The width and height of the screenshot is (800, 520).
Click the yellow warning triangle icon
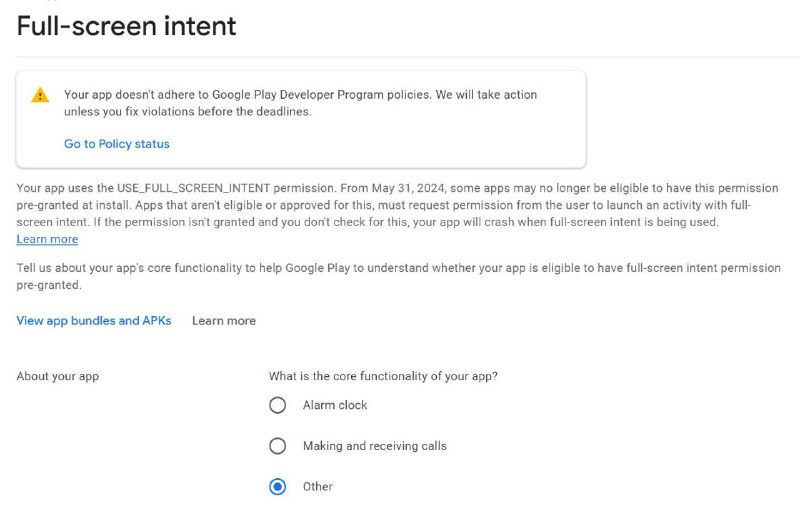coord(40,95)
